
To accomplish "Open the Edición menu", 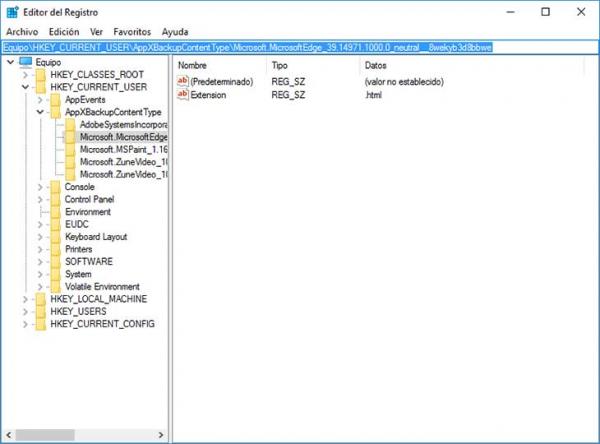I will point(64,32).
